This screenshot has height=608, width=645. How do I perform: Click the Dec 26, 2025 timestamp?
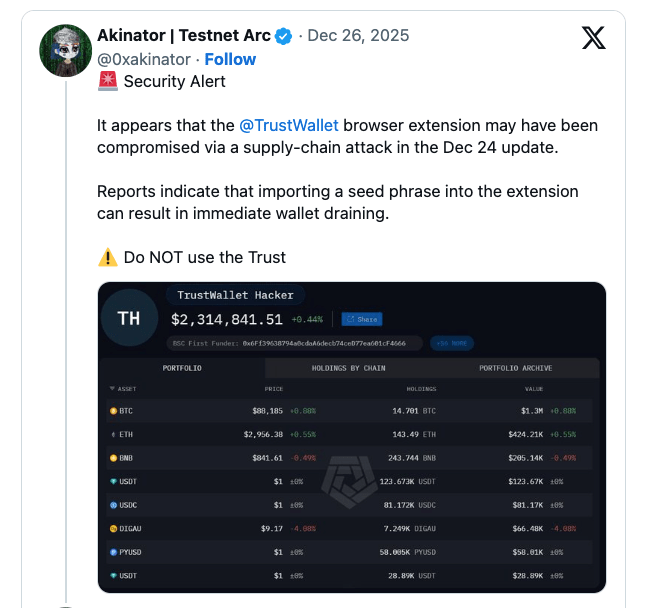tap(358, 35)
